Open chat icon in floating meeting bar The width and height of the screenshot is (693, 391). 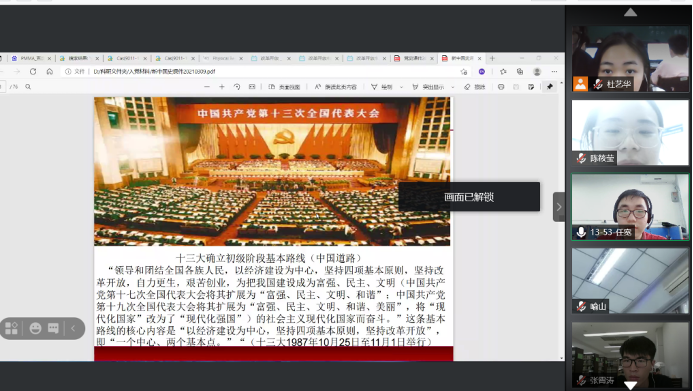(x=53, y=328)
